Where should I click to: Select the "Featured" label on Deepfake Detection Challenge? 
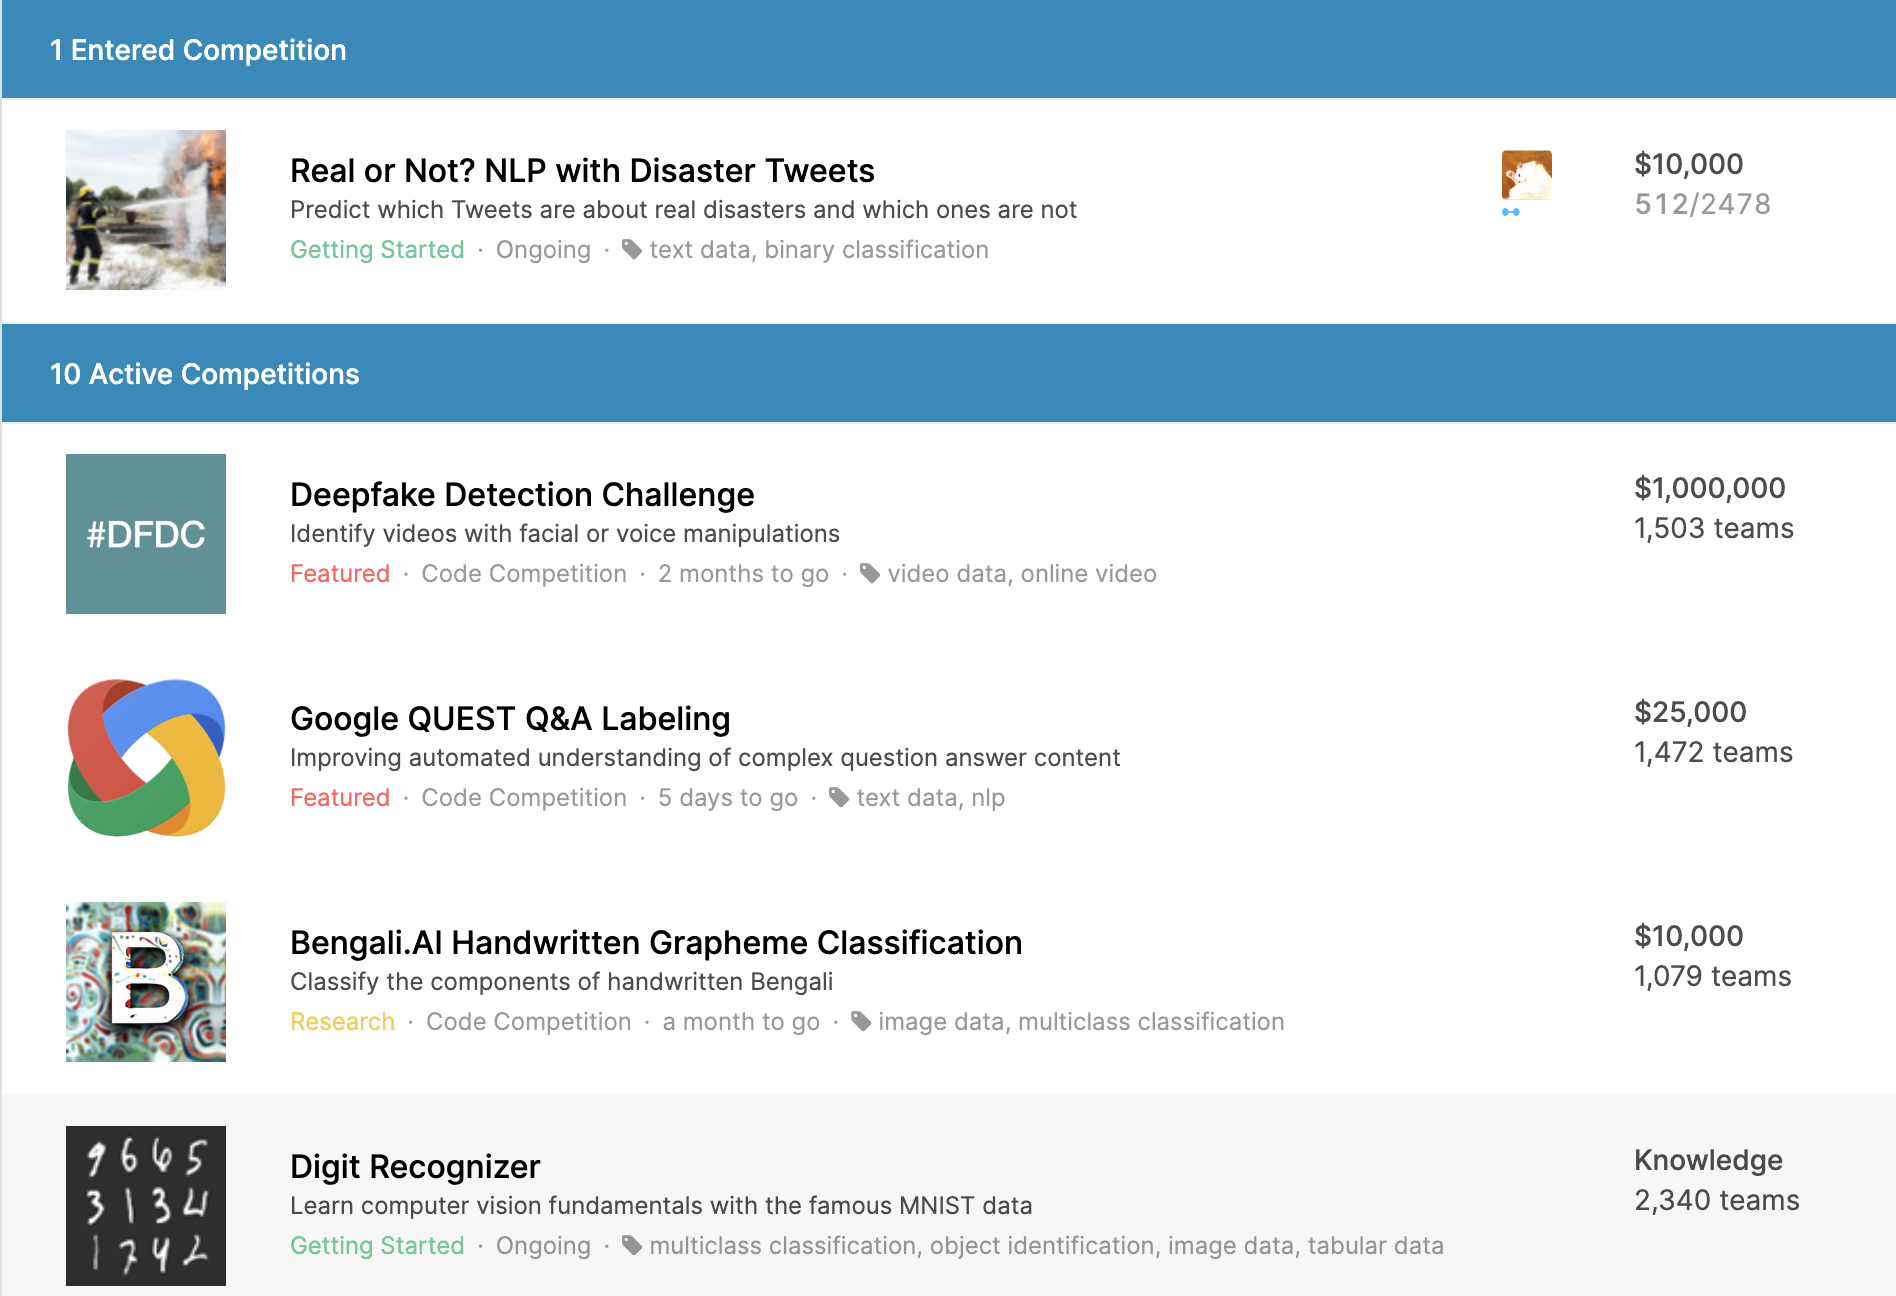coord(339,574)
